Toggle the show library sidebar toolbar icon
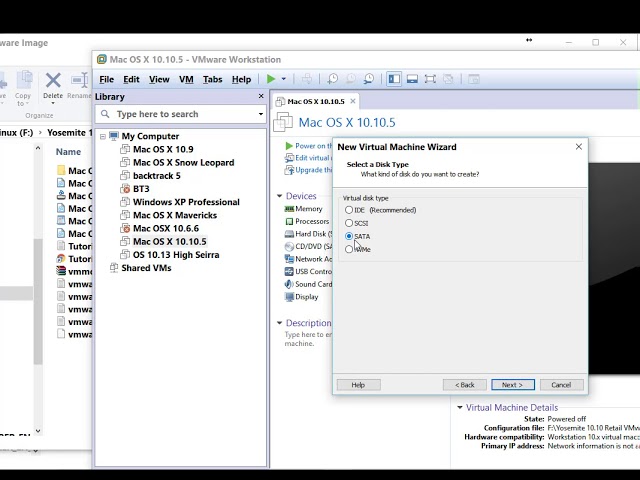 394,79
